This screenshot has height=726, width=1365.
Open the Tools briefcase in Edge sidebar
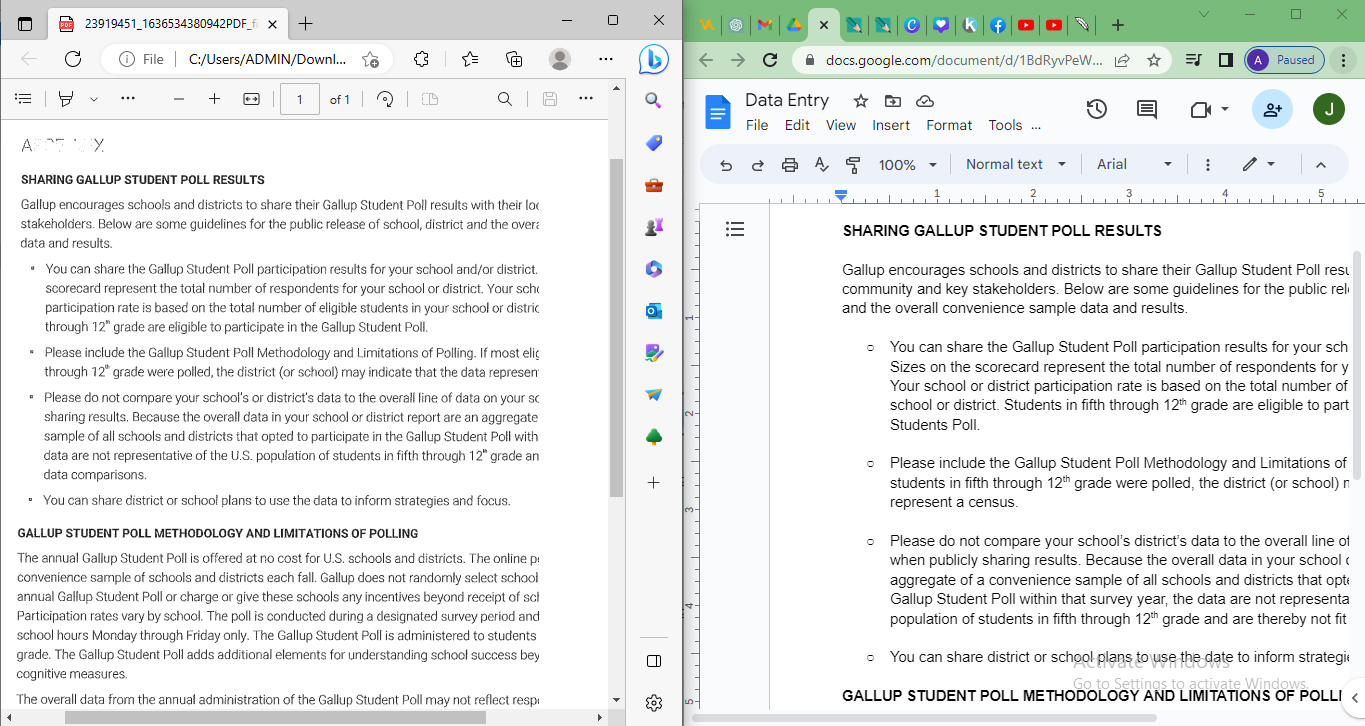click(x=654, y=185)
